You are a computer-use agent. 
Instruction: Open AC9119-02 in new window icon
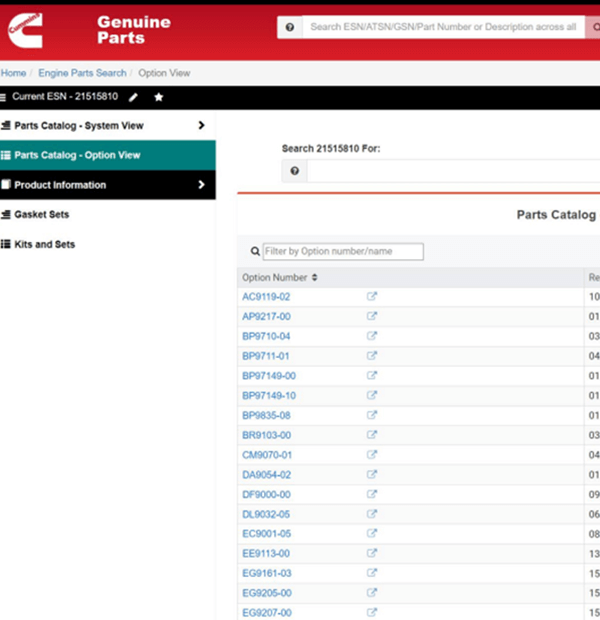[x=372, y=296]
